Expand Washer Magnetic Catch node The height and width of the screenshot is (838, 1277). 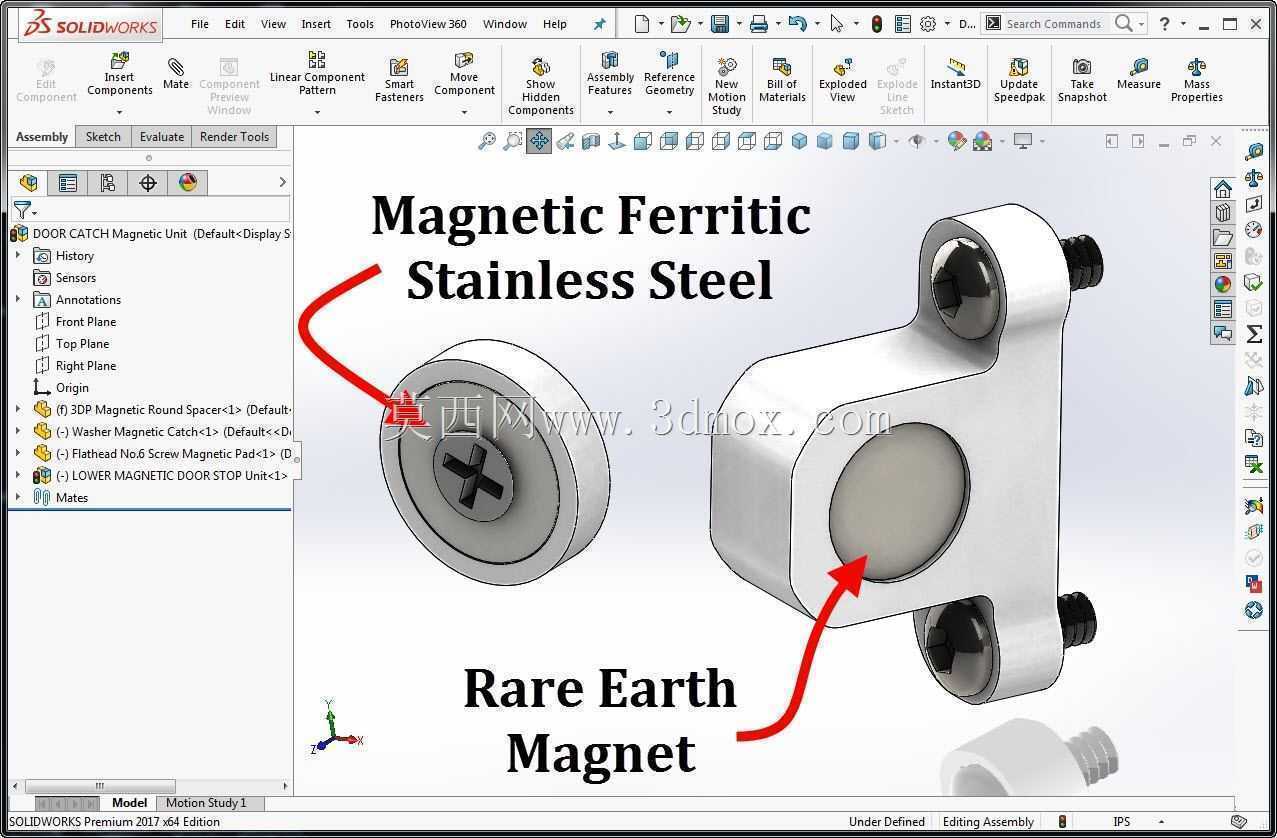[x=18, y=432]
